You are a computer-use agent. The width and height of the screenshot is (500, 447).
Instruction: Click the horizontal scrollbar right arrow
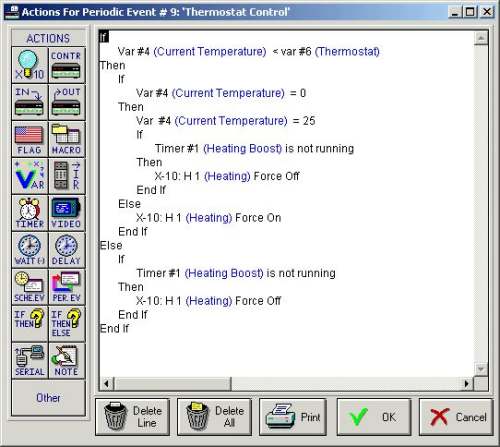point(467,384)
